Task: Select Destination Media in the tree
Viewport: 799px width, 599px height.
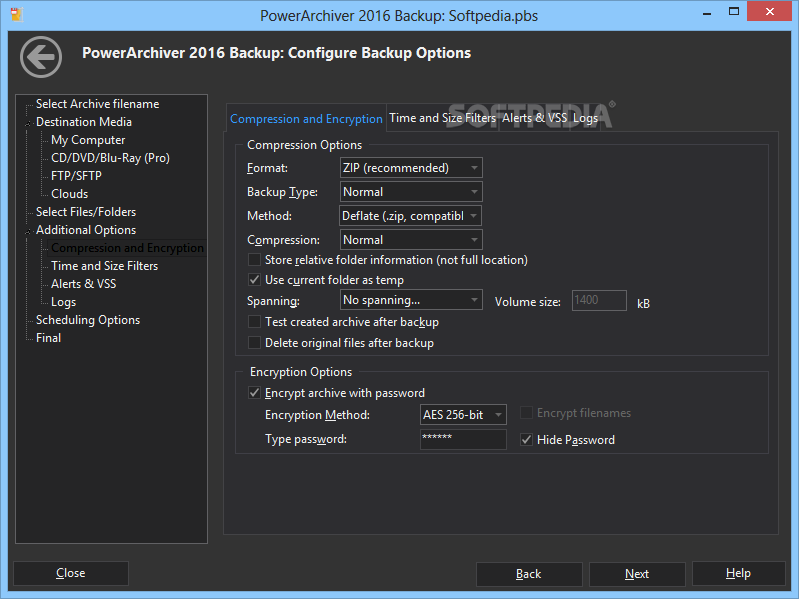Action: tap(84, 122)
